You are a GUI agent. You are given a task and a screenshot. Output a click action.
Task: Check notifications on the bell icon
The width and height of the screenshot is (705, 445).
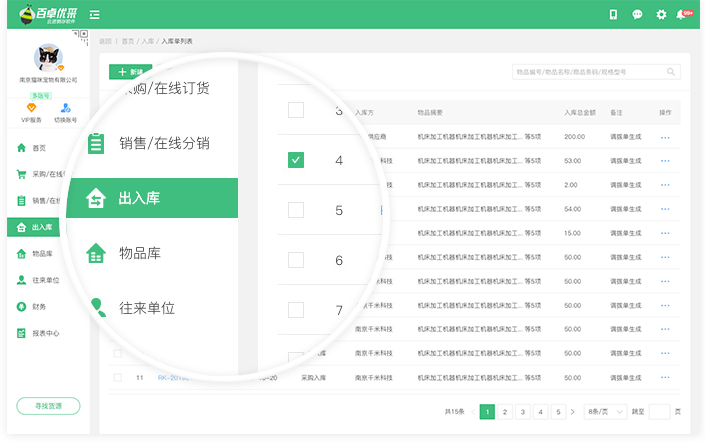pyautogui.click(x=682, y=14)
